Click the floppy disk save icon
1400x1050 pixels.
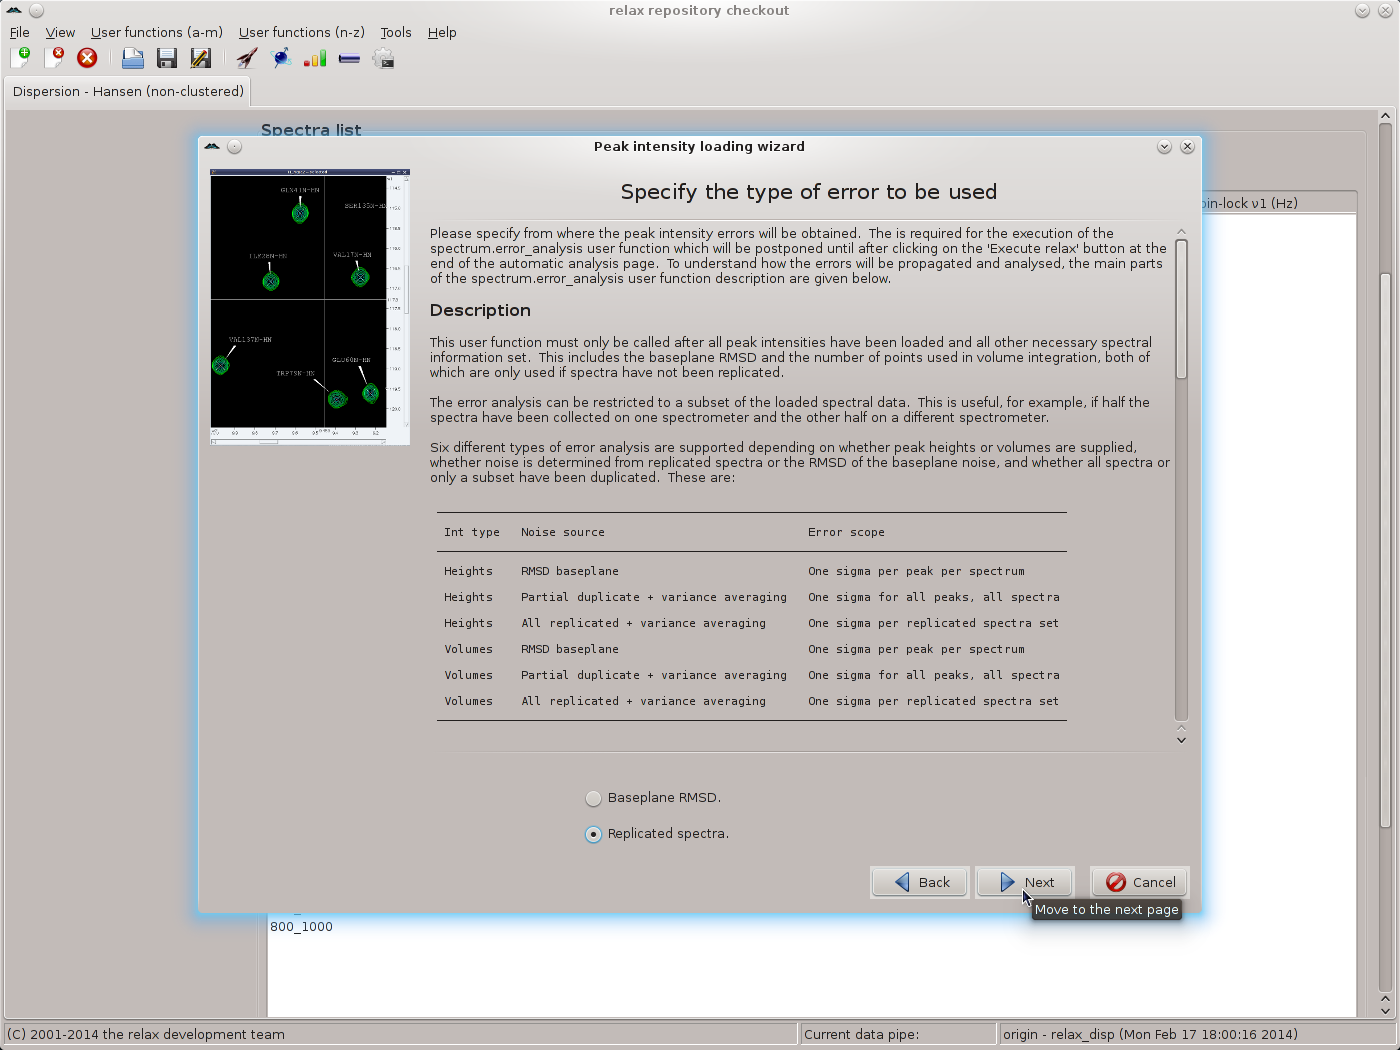coord(166,58)
